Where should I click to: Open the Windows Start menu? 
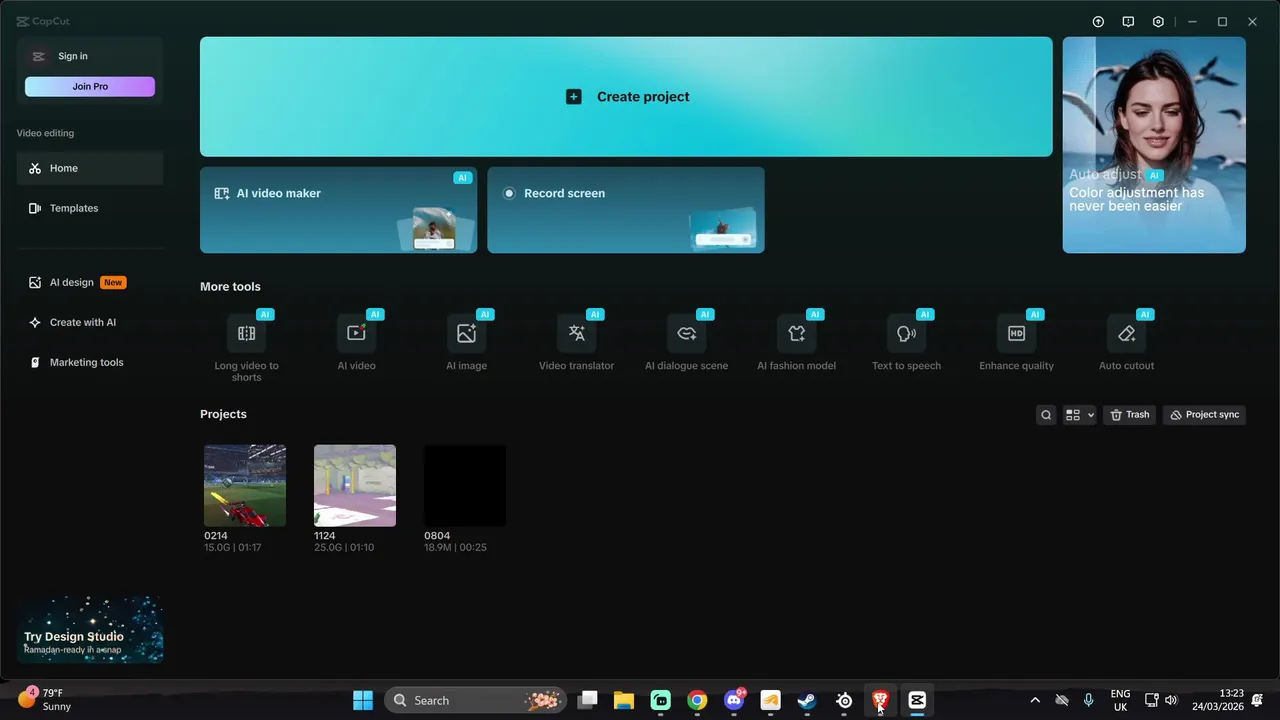point(363,700)
